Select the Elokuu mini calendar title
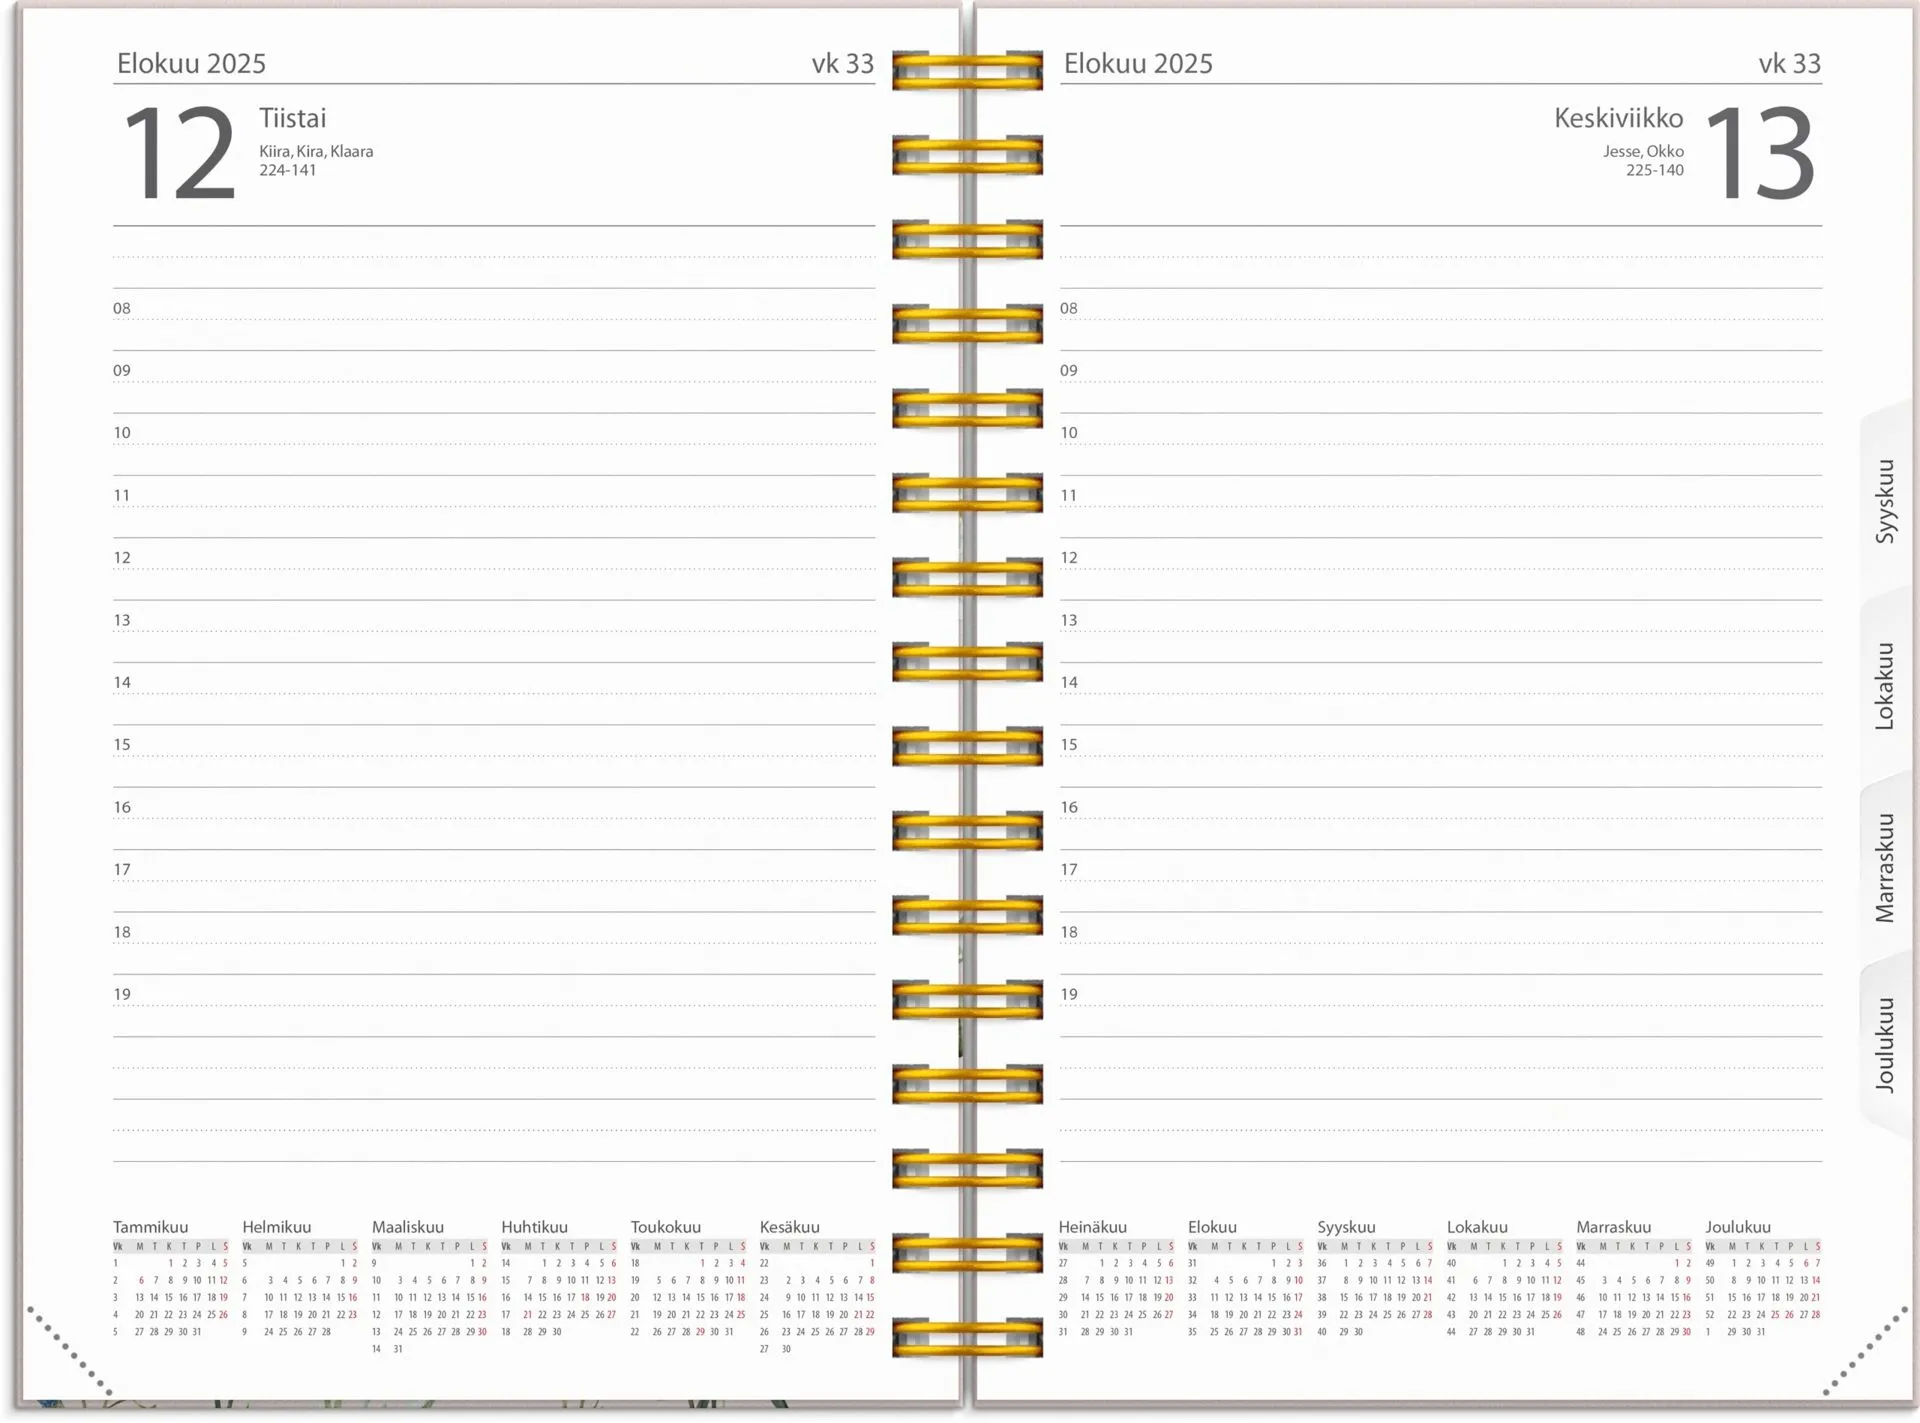 click(x=1212, y=1227)
